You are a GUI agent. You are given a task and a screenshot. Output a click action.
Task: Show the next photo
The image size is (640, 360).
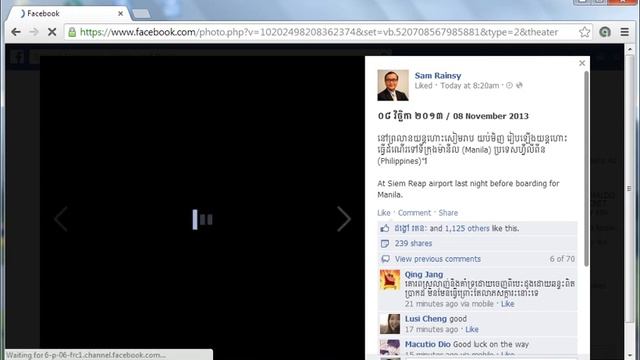coord(344,219)
